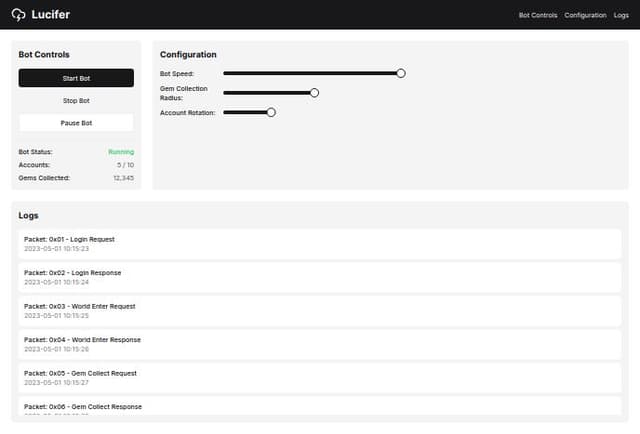Click the Lucifer cloud logo icon
The image size is (640, 434).
click(18, 15)
